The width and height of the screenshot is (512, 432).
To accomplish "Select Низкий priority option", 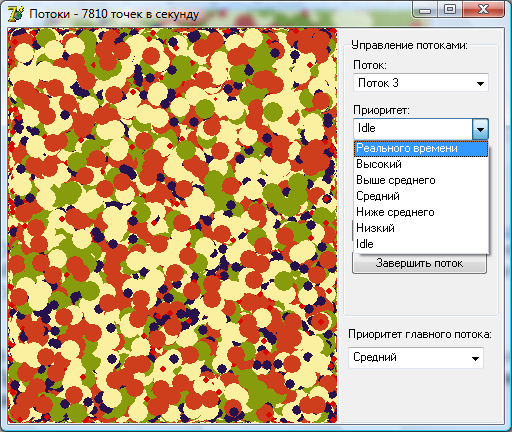I will (x=421, y=228).
